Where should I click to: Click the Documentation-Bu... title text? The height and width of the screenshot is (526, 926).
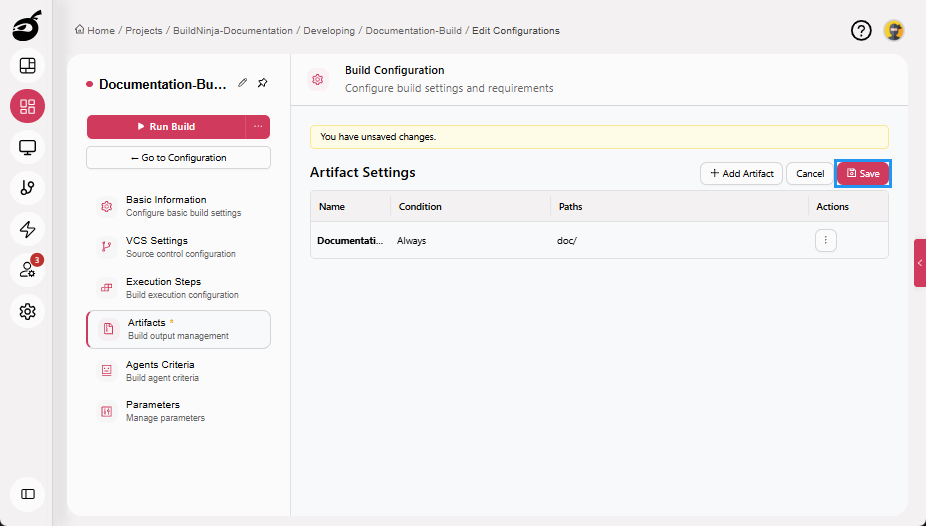[162, 84]
